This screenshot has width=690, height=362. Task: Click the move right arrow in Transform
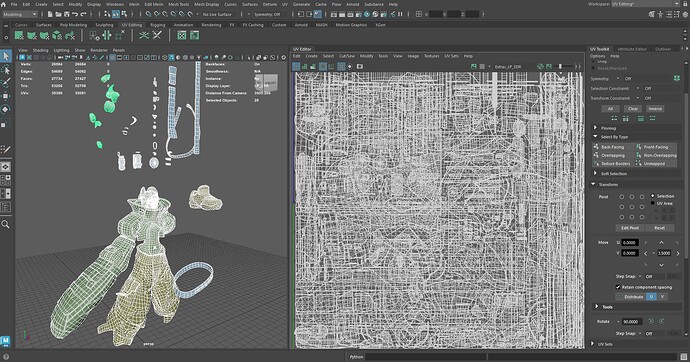point(678,253)
